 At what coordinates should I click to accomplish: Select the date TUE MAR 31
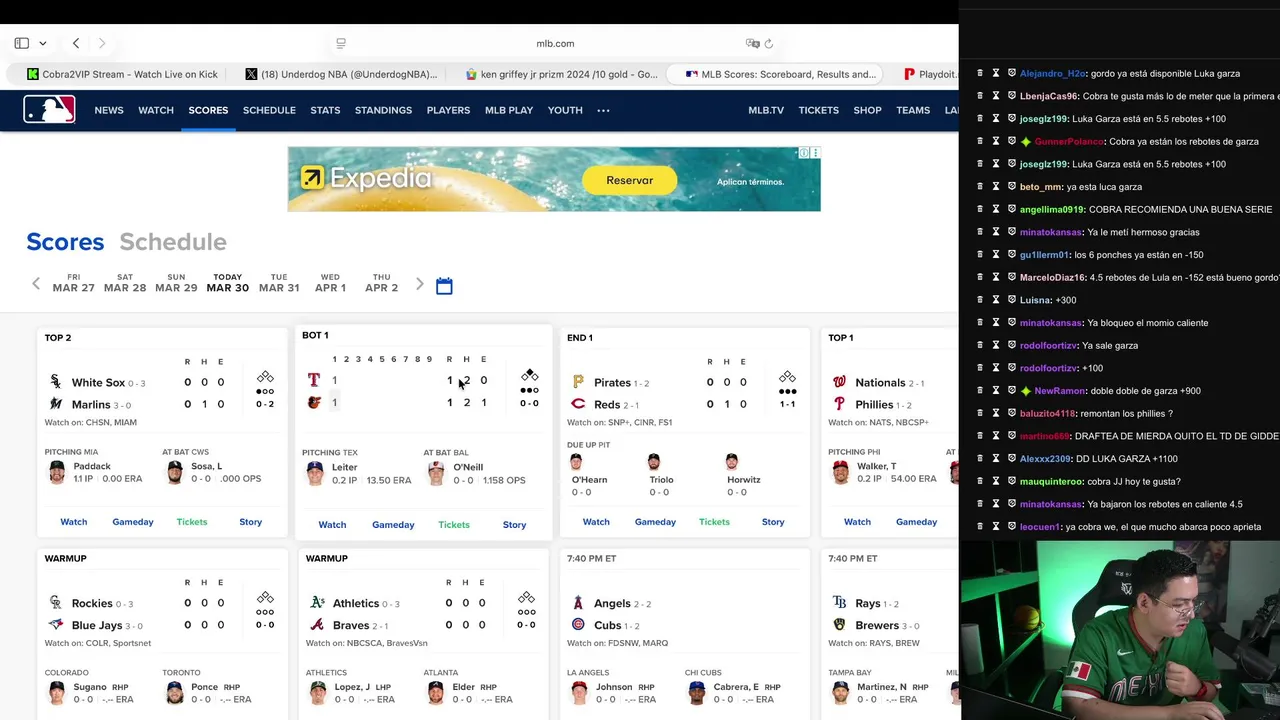[x=279, y=283]
